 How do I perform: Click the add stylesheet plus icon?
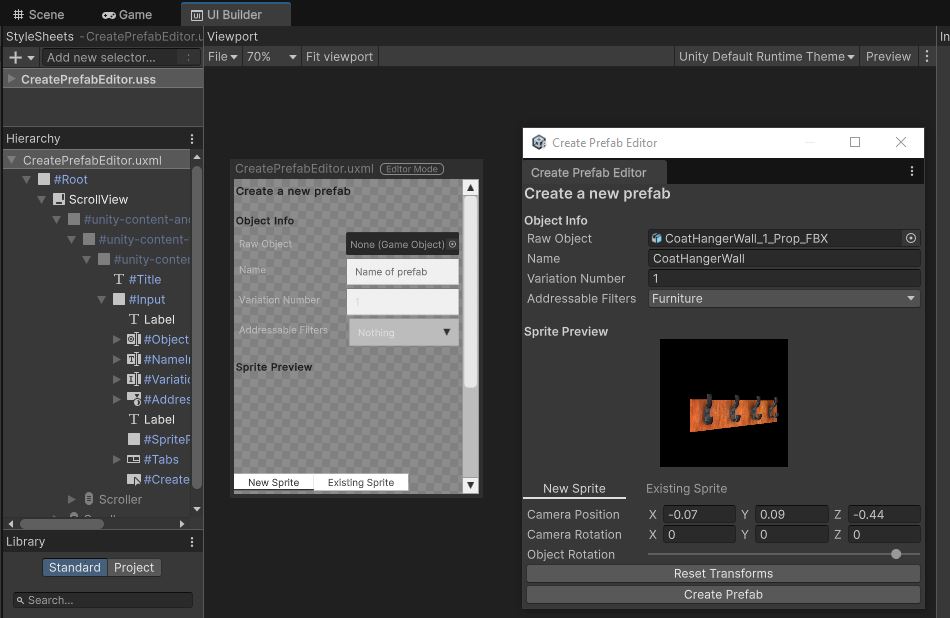point(15,58)
